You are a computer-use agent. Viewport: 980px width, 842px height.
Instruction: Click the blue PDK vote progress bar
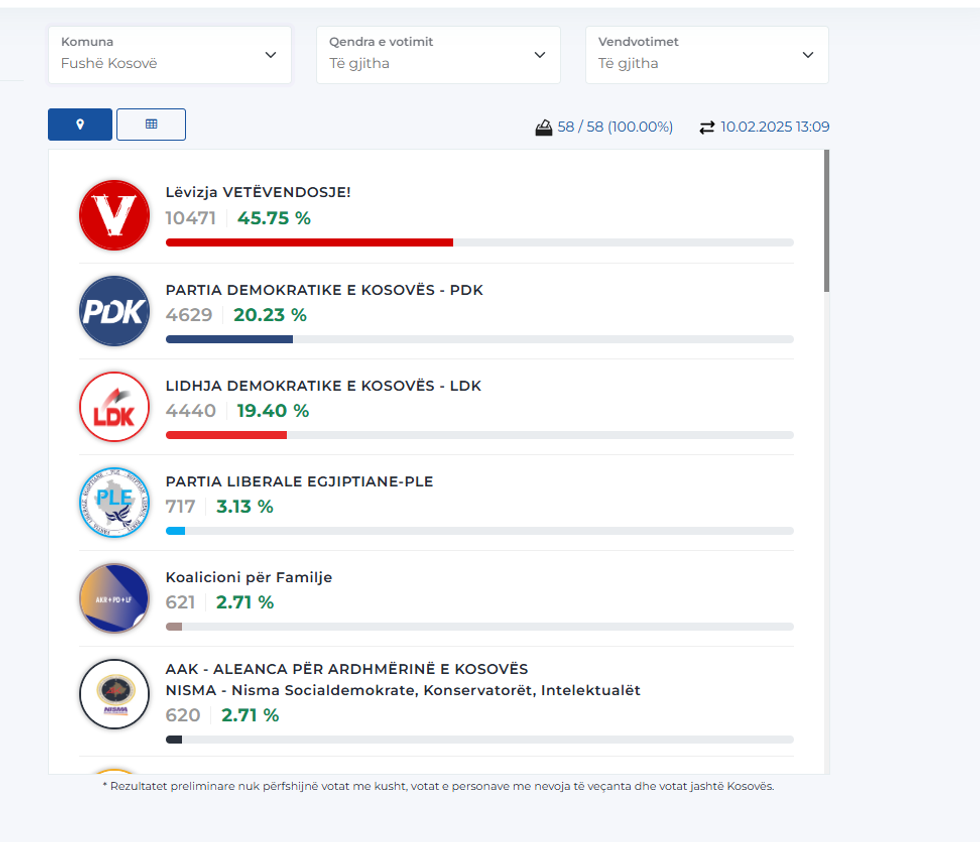229,339
